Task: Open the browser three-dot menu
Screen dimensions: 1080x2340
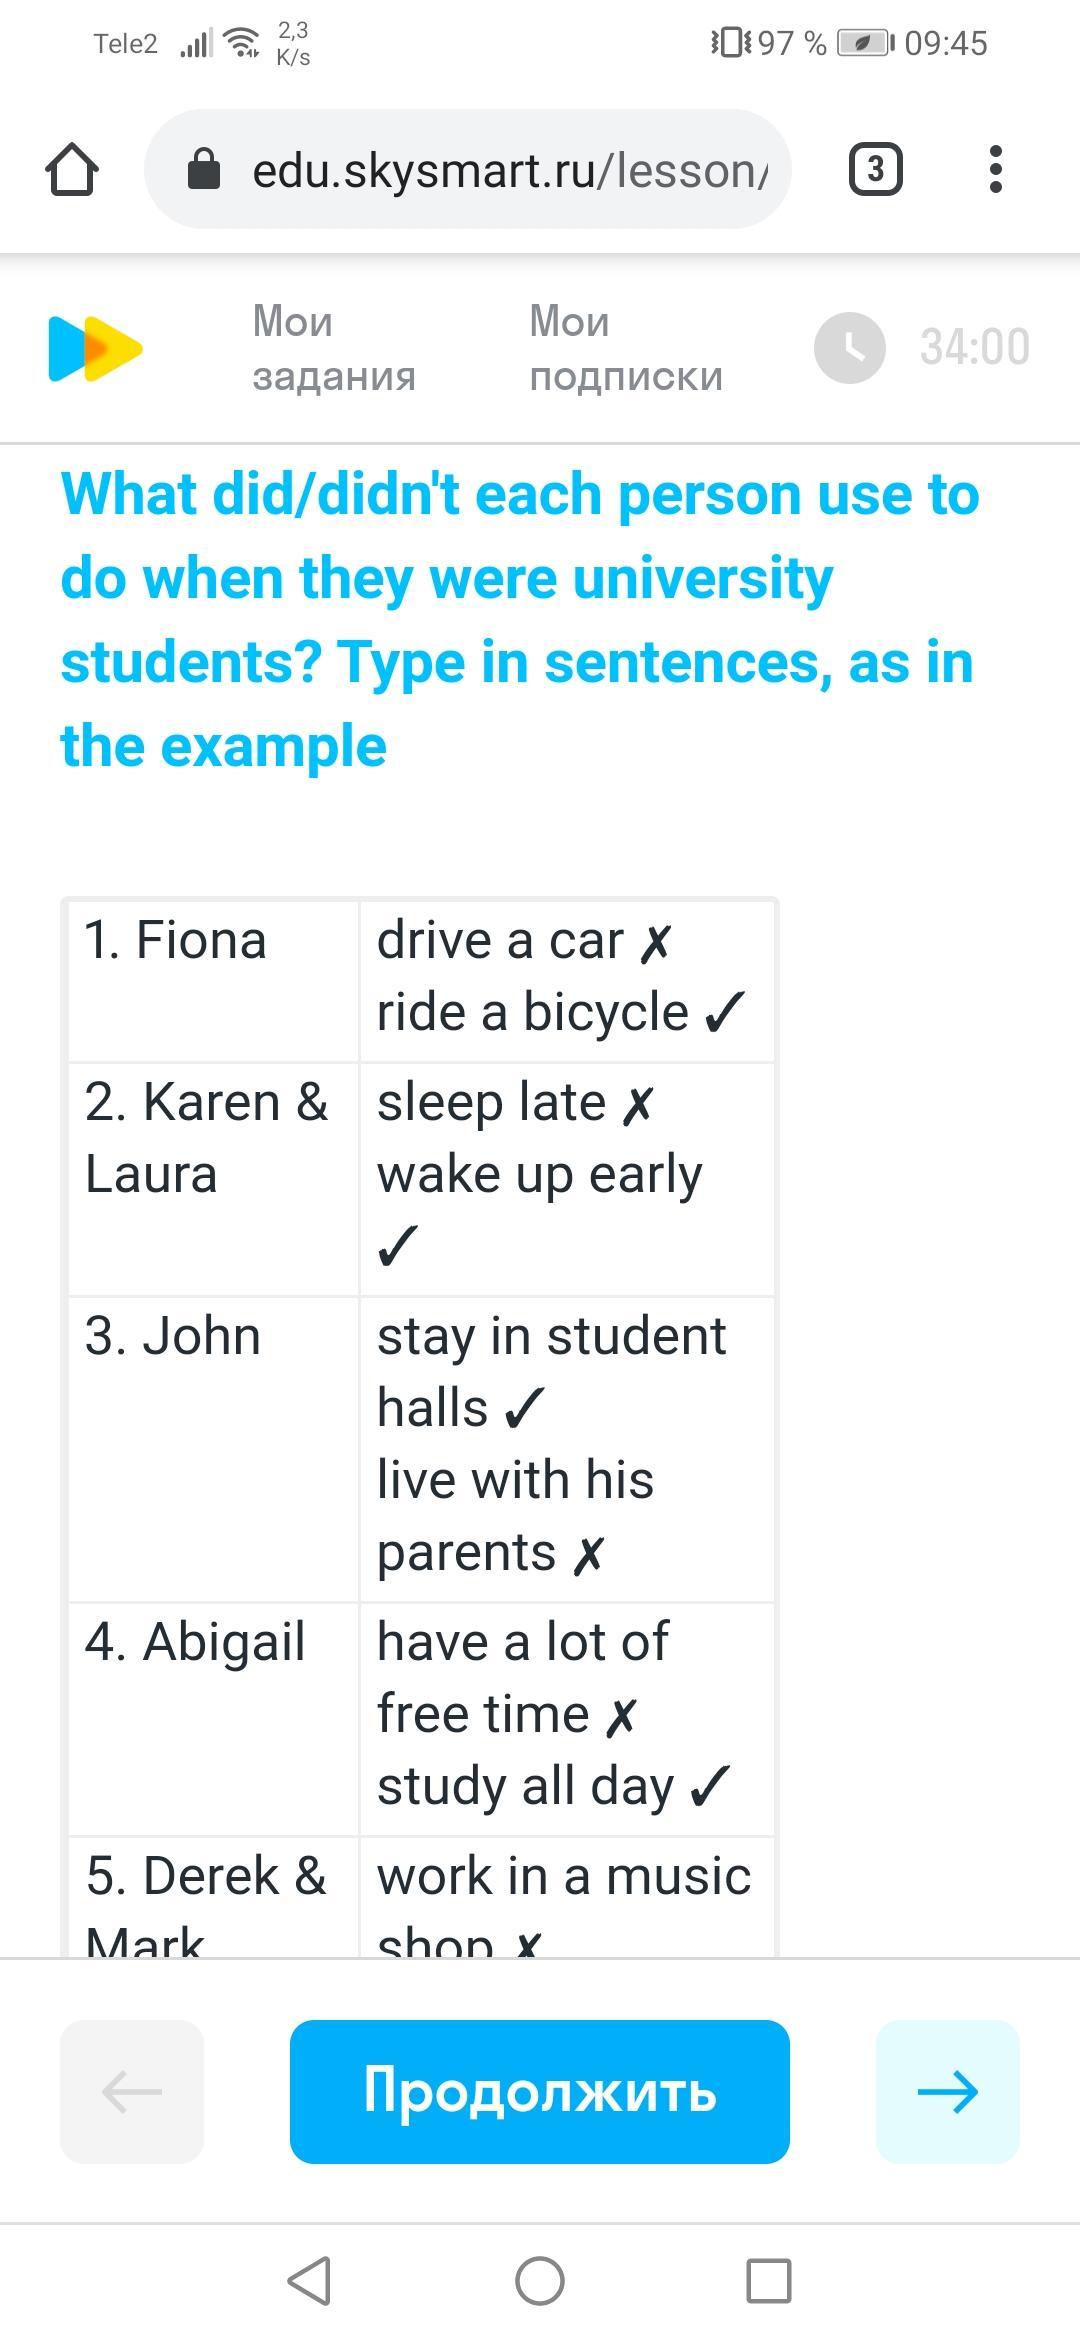Action: pos(994,169)
